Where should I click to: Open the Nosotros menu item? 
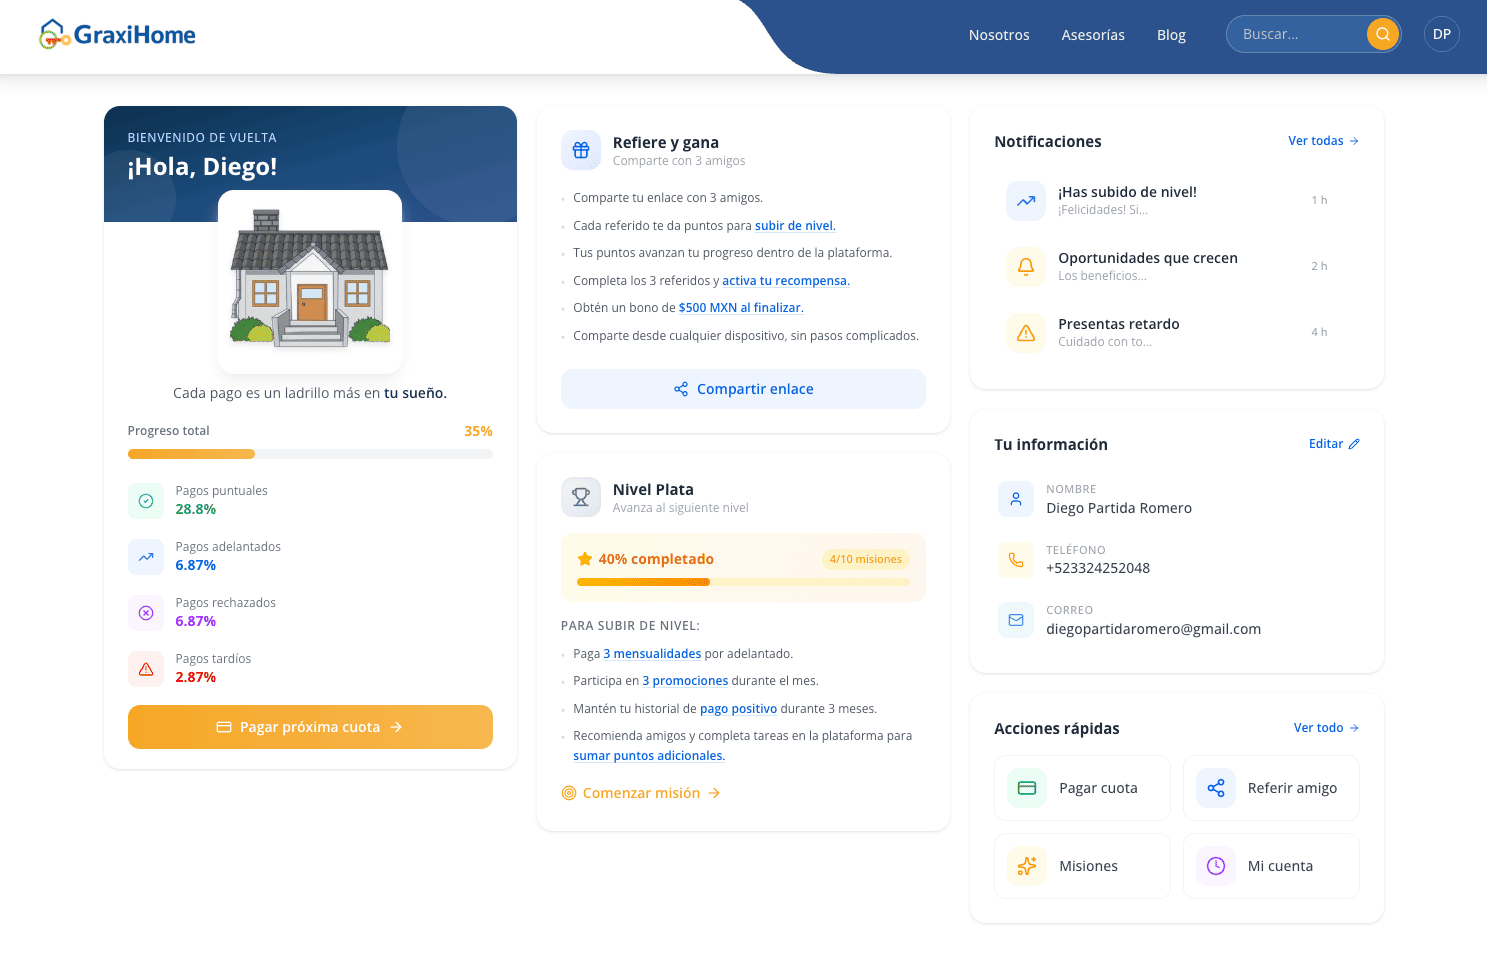(x=998, y=34)
